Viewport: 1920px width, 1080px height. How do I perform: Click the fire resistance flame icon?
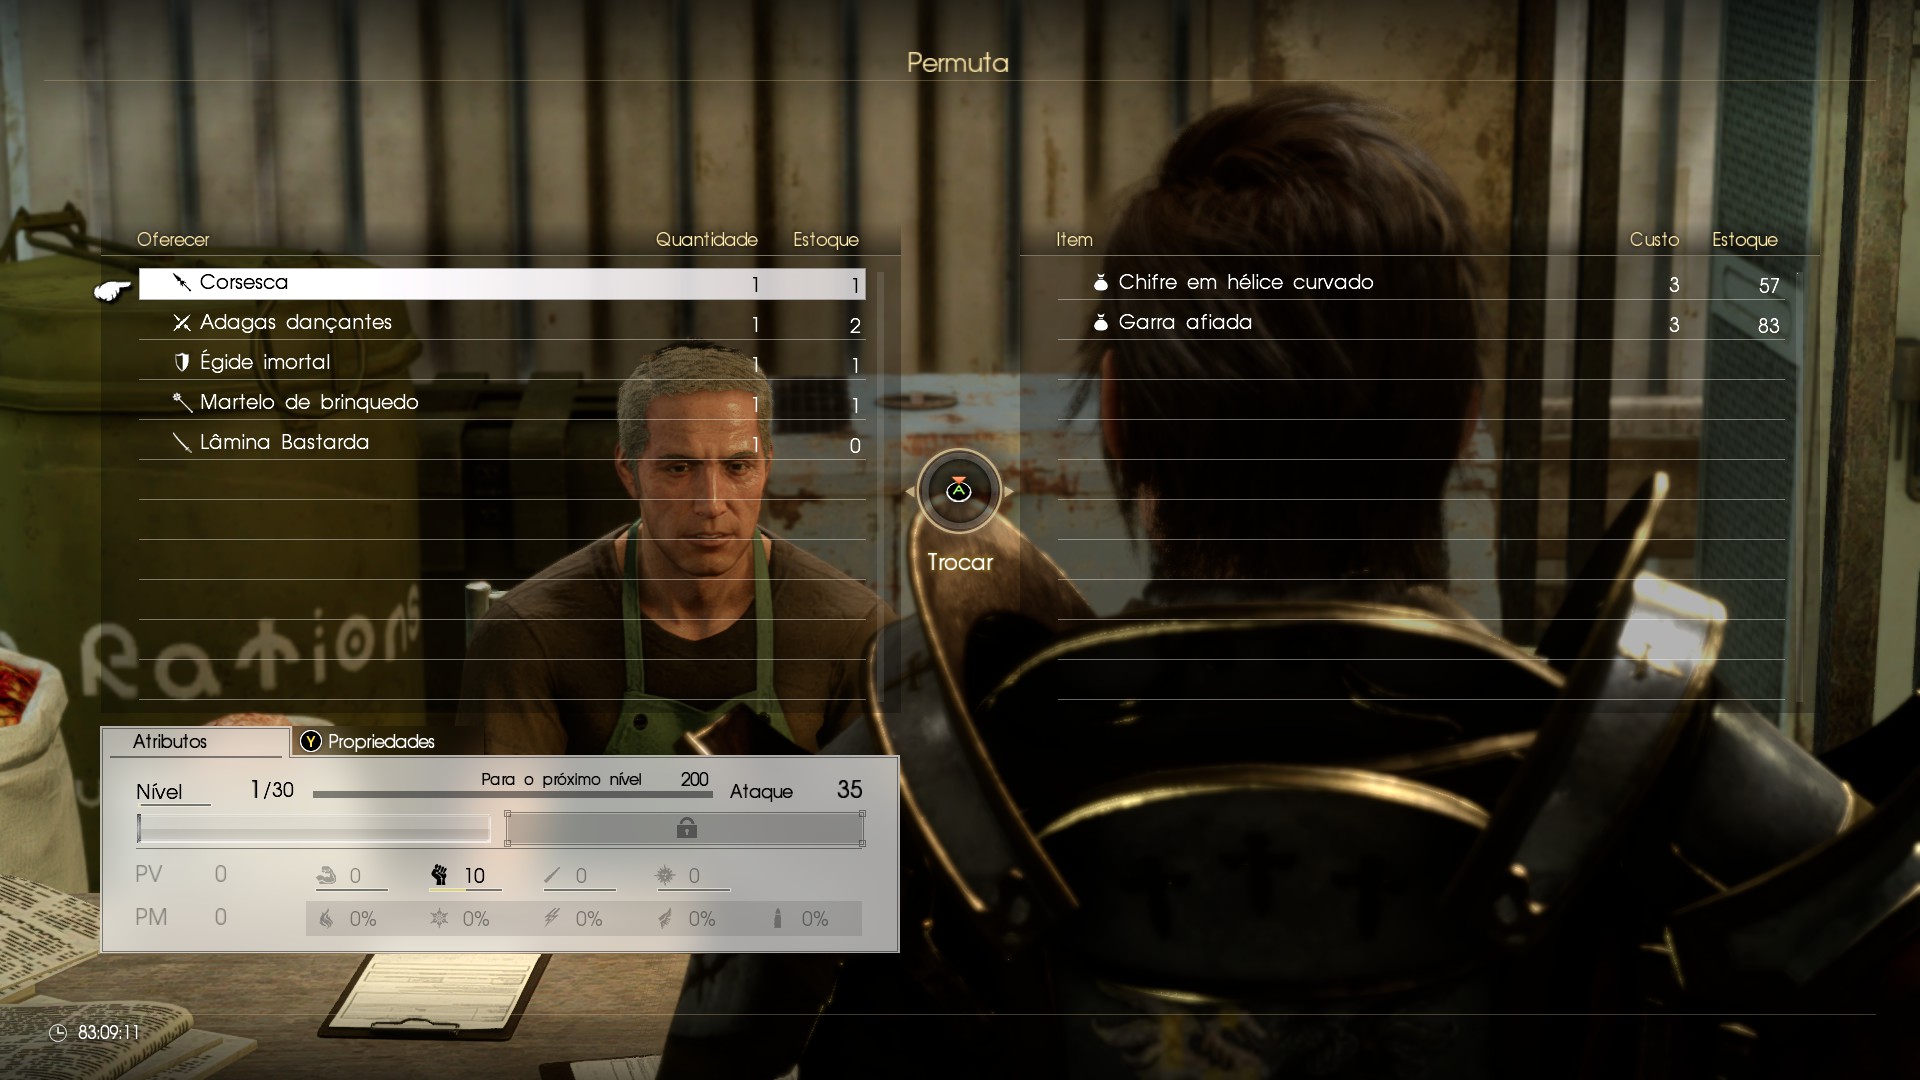tap(326, 918)
